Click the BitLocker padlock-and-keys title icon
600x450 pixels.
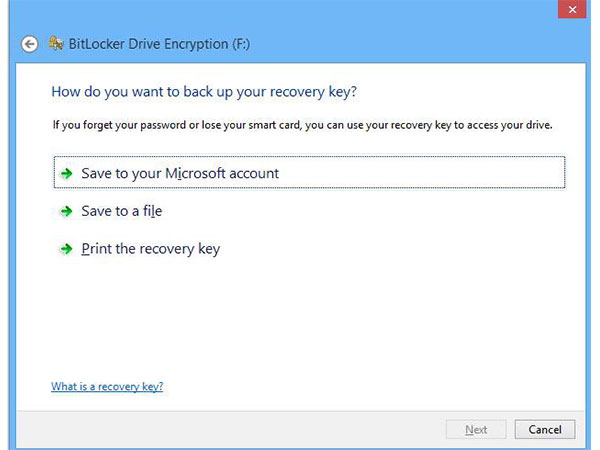[56, 44]
